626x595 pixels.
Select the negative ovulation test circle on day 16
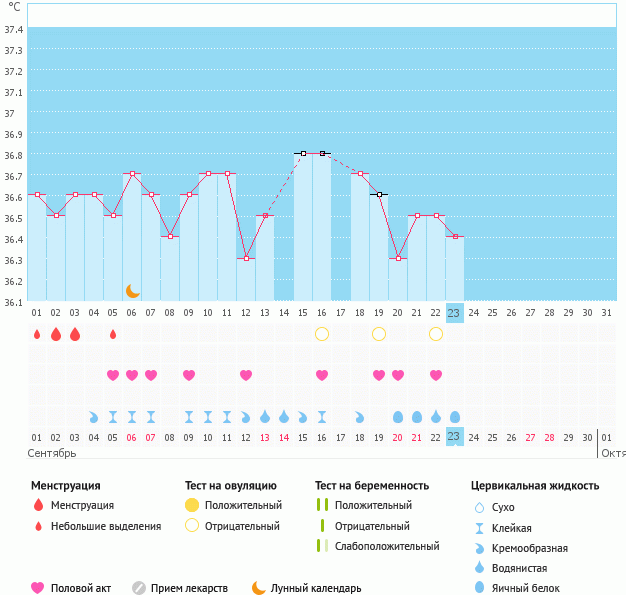[x=322, y=334]
